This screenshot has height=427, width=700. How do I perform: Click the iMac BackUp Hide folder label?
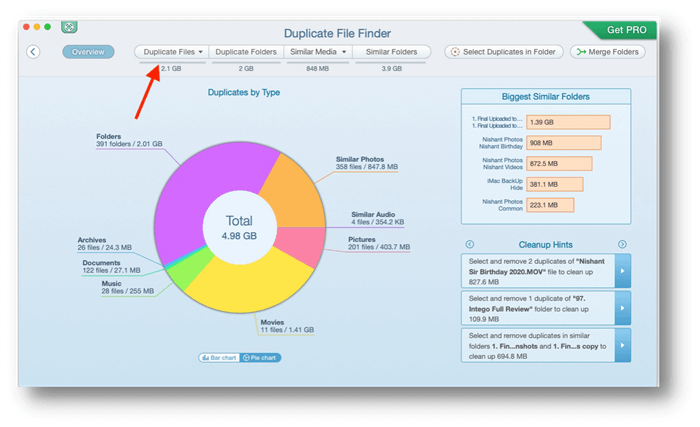tap(505, 184)
